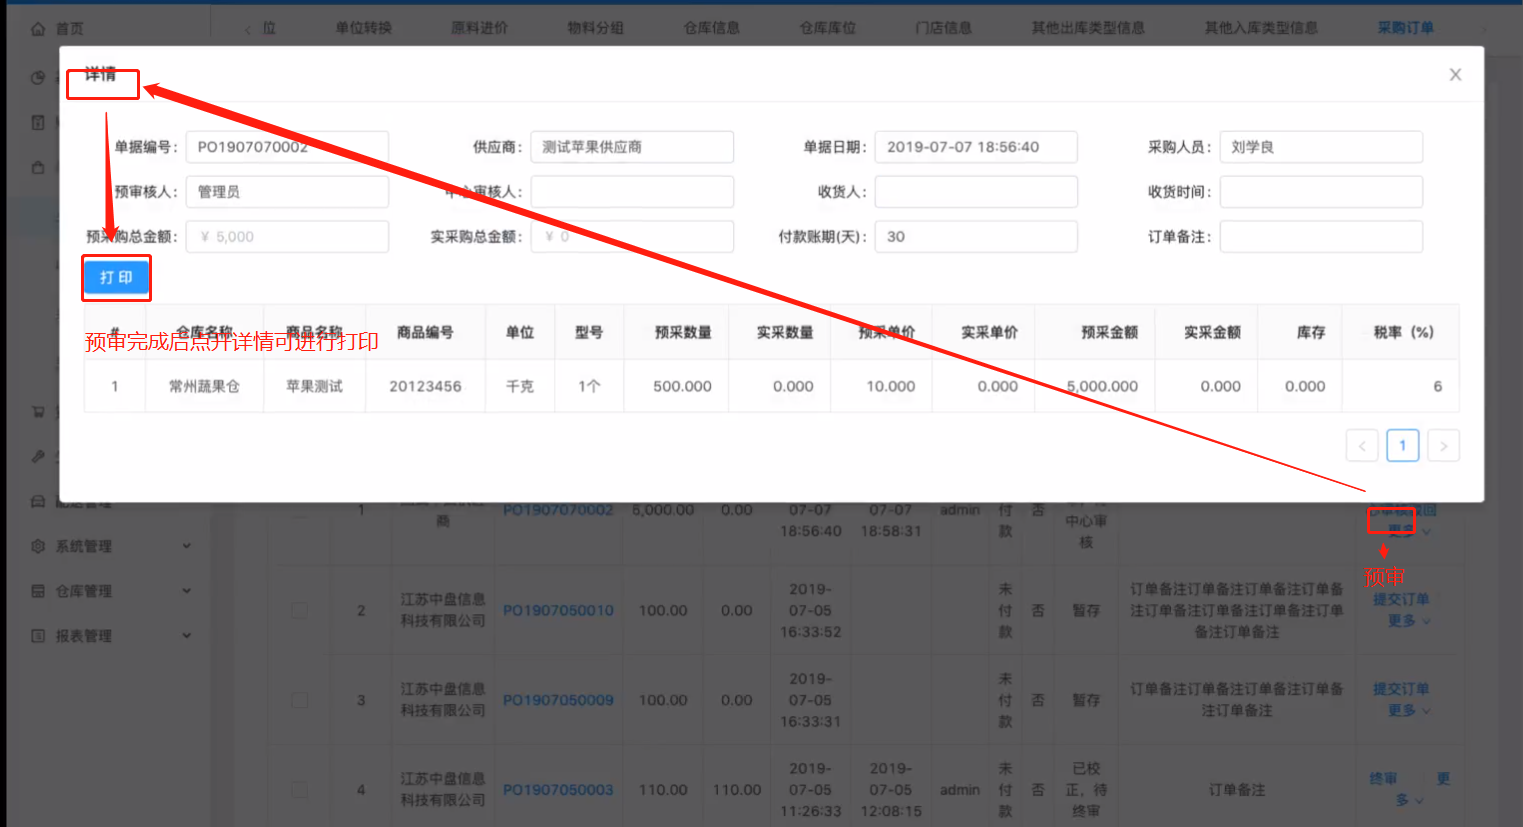
Task: Click the empty 收货时间 input field
Action: pos(1321,192)
